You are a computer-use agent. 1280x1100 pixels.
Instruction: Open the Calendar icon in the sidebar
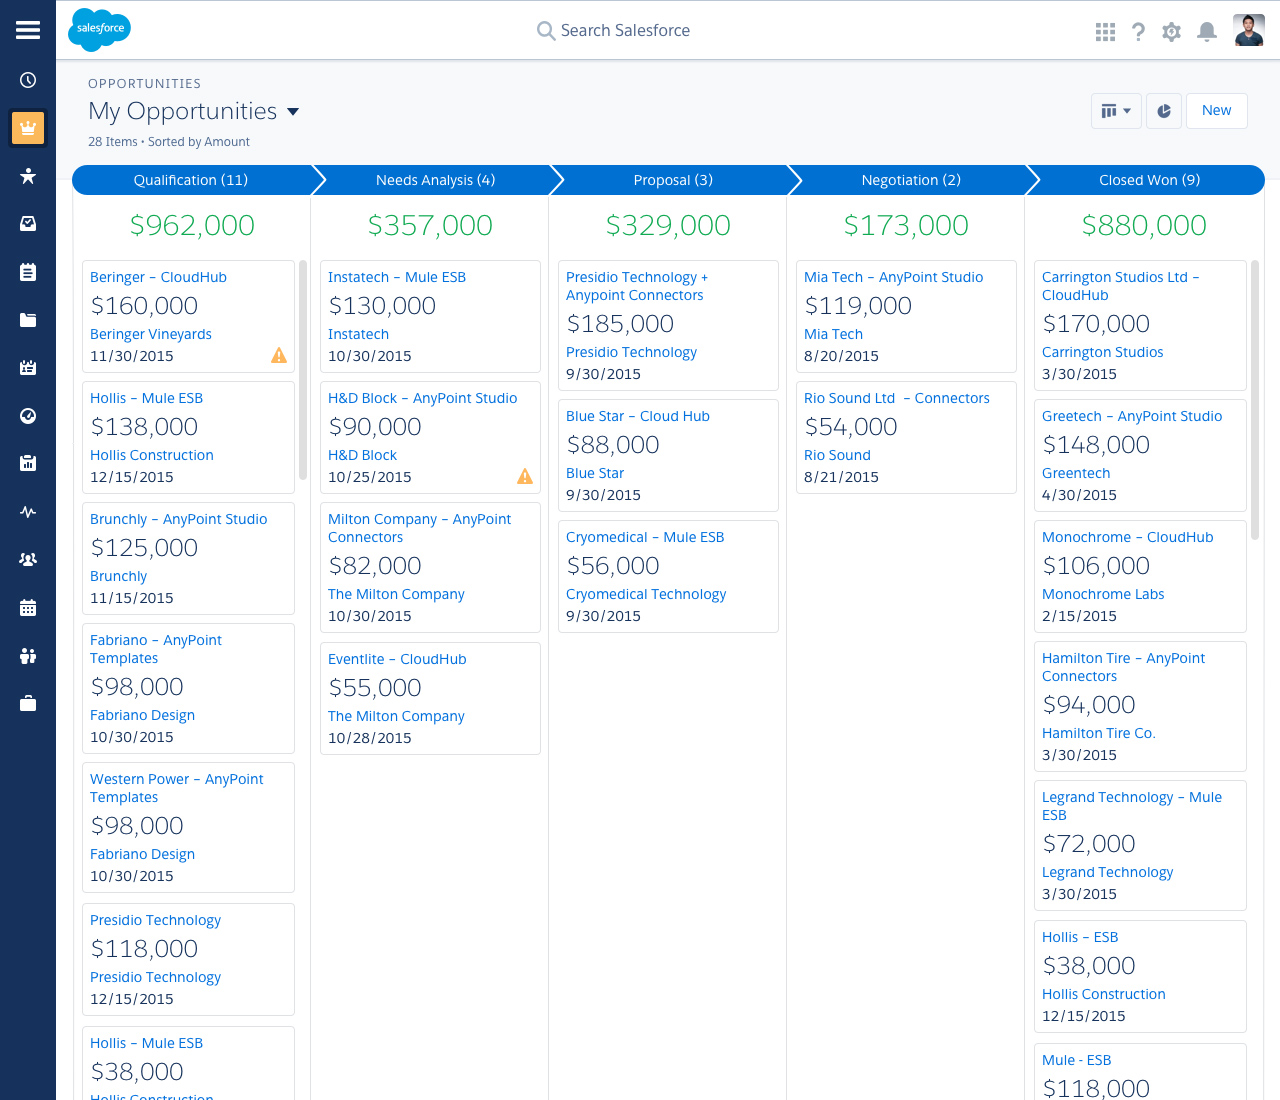coord(27,607)
